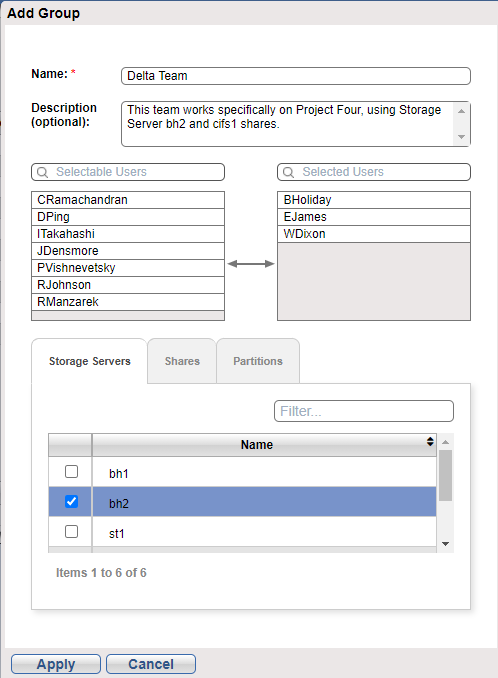The width and height of the screenshot is (498, 678).
Task: Click the Name column sort arrows
Action: click(x=430, y=441)
